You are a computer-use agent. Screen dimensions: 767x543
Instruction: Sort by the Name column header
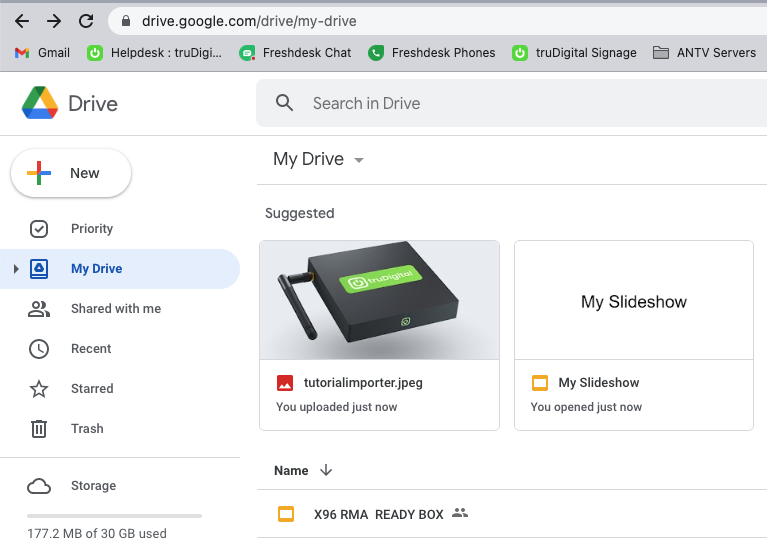(x=291, y=471)
